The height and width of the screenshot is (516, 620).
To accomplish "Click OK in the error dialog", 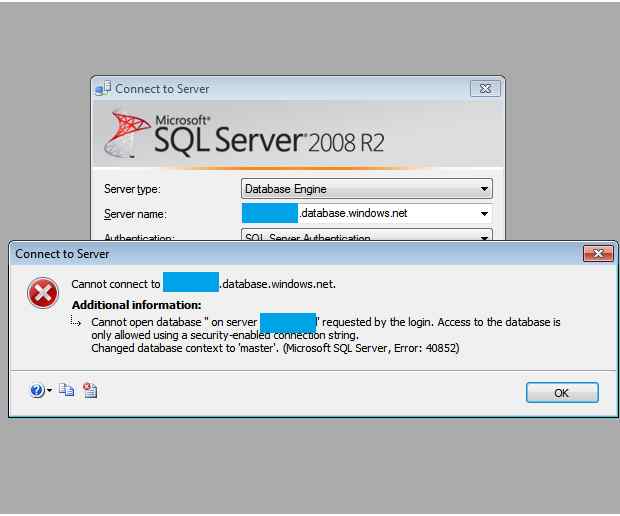I will 562,393.
